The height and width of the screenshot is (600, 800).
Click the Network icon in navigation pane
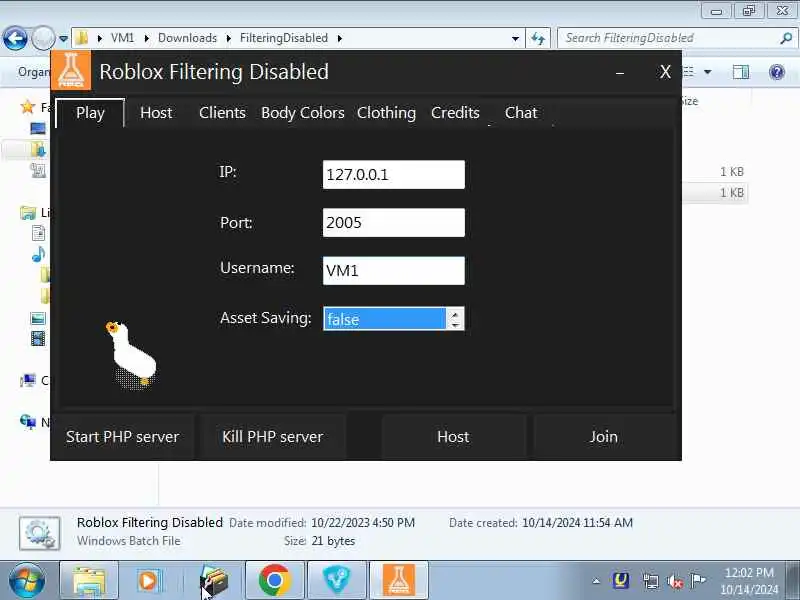(28, 421)
